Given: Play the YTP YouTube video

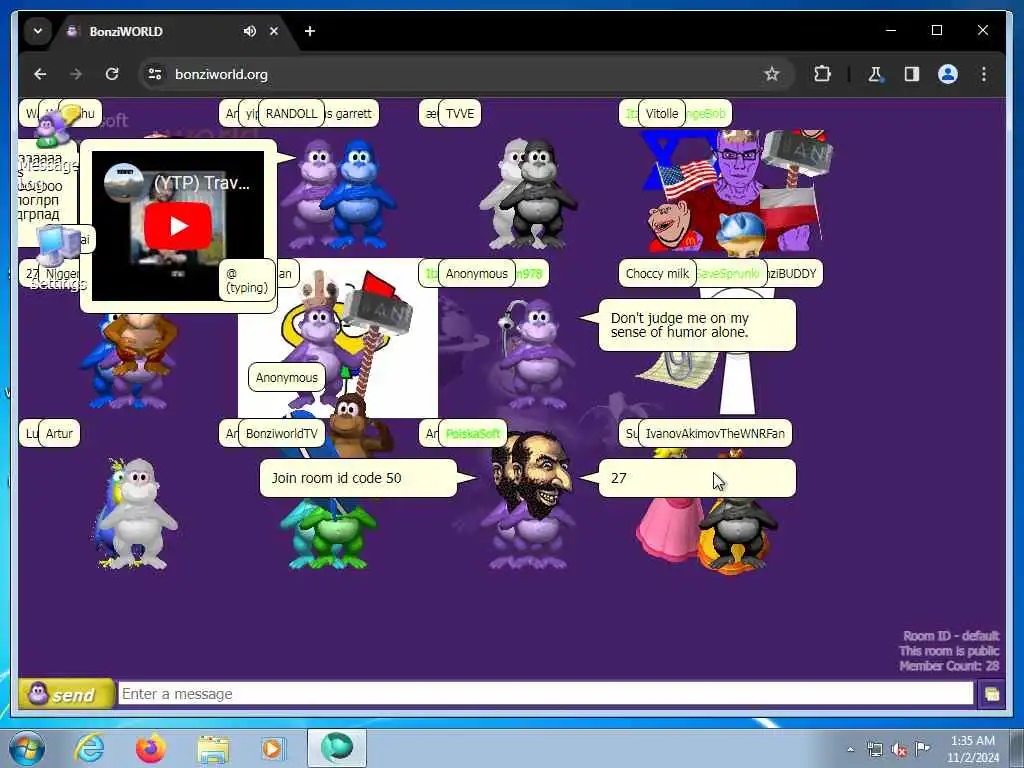Looking at the screenshot, I should point(178,226).
